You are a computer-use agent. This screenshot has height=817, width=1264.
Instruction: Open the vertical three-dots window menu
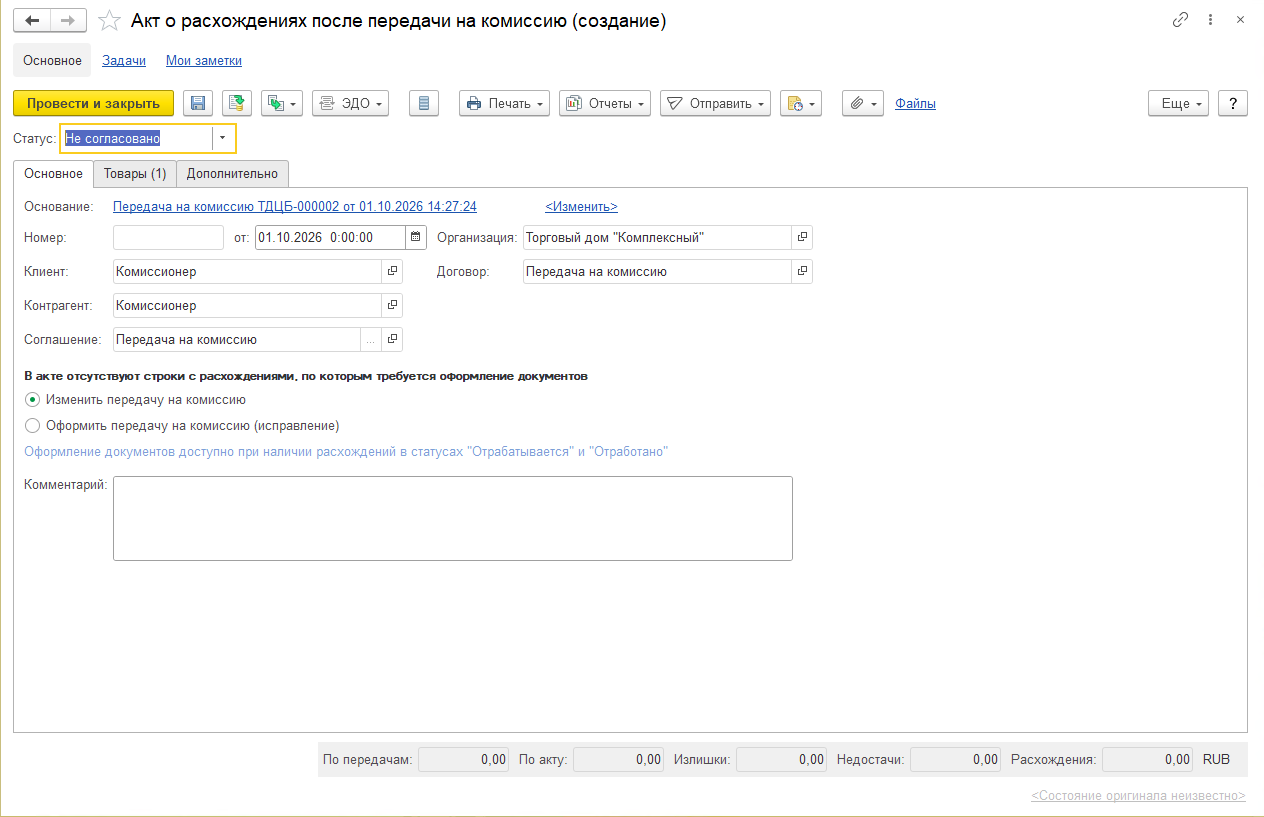click(x=1211, y=20)
